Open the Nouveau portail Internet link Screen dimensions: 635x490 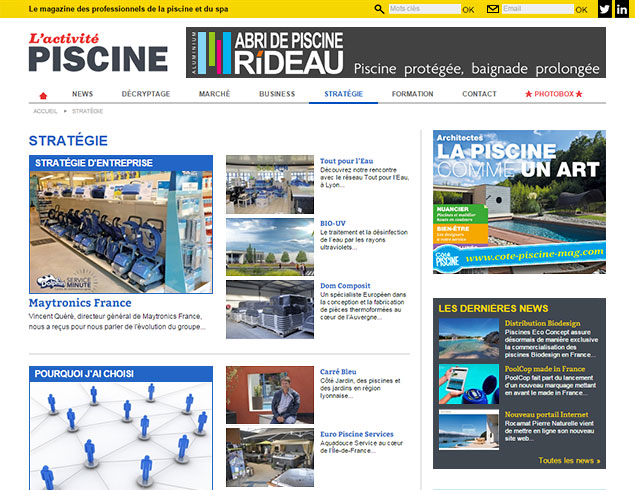(x=546, y=414)
